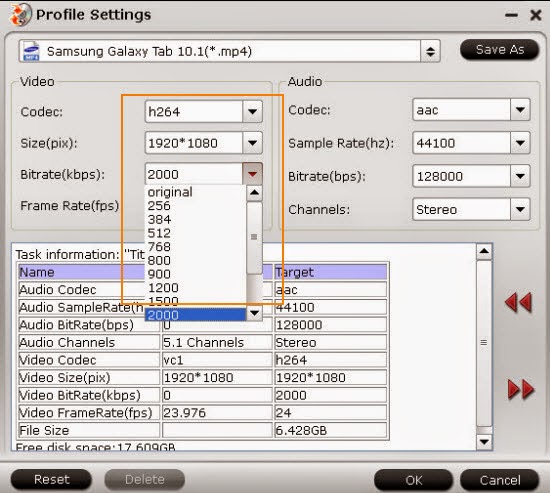Click the 'Video Codec' row name

pos(89,360)
